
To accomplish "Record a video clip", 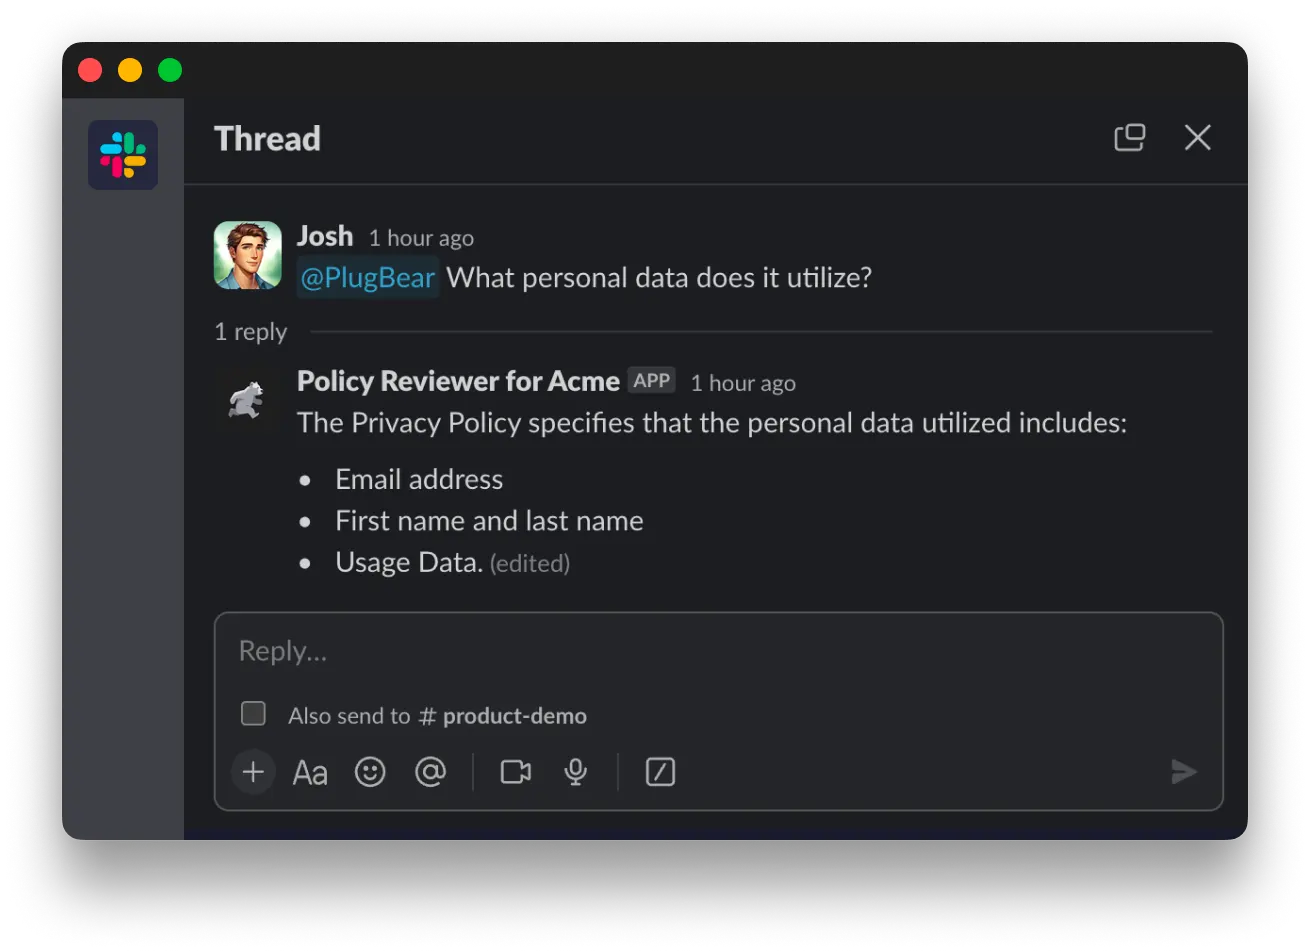I will tap(516, 772).
